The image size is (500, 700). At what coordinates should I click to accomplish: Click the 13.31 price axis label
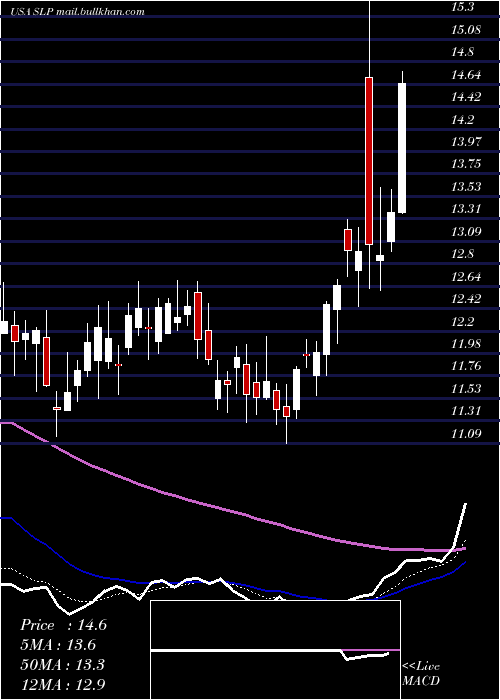pyautogui.click(x=466, y=209)
